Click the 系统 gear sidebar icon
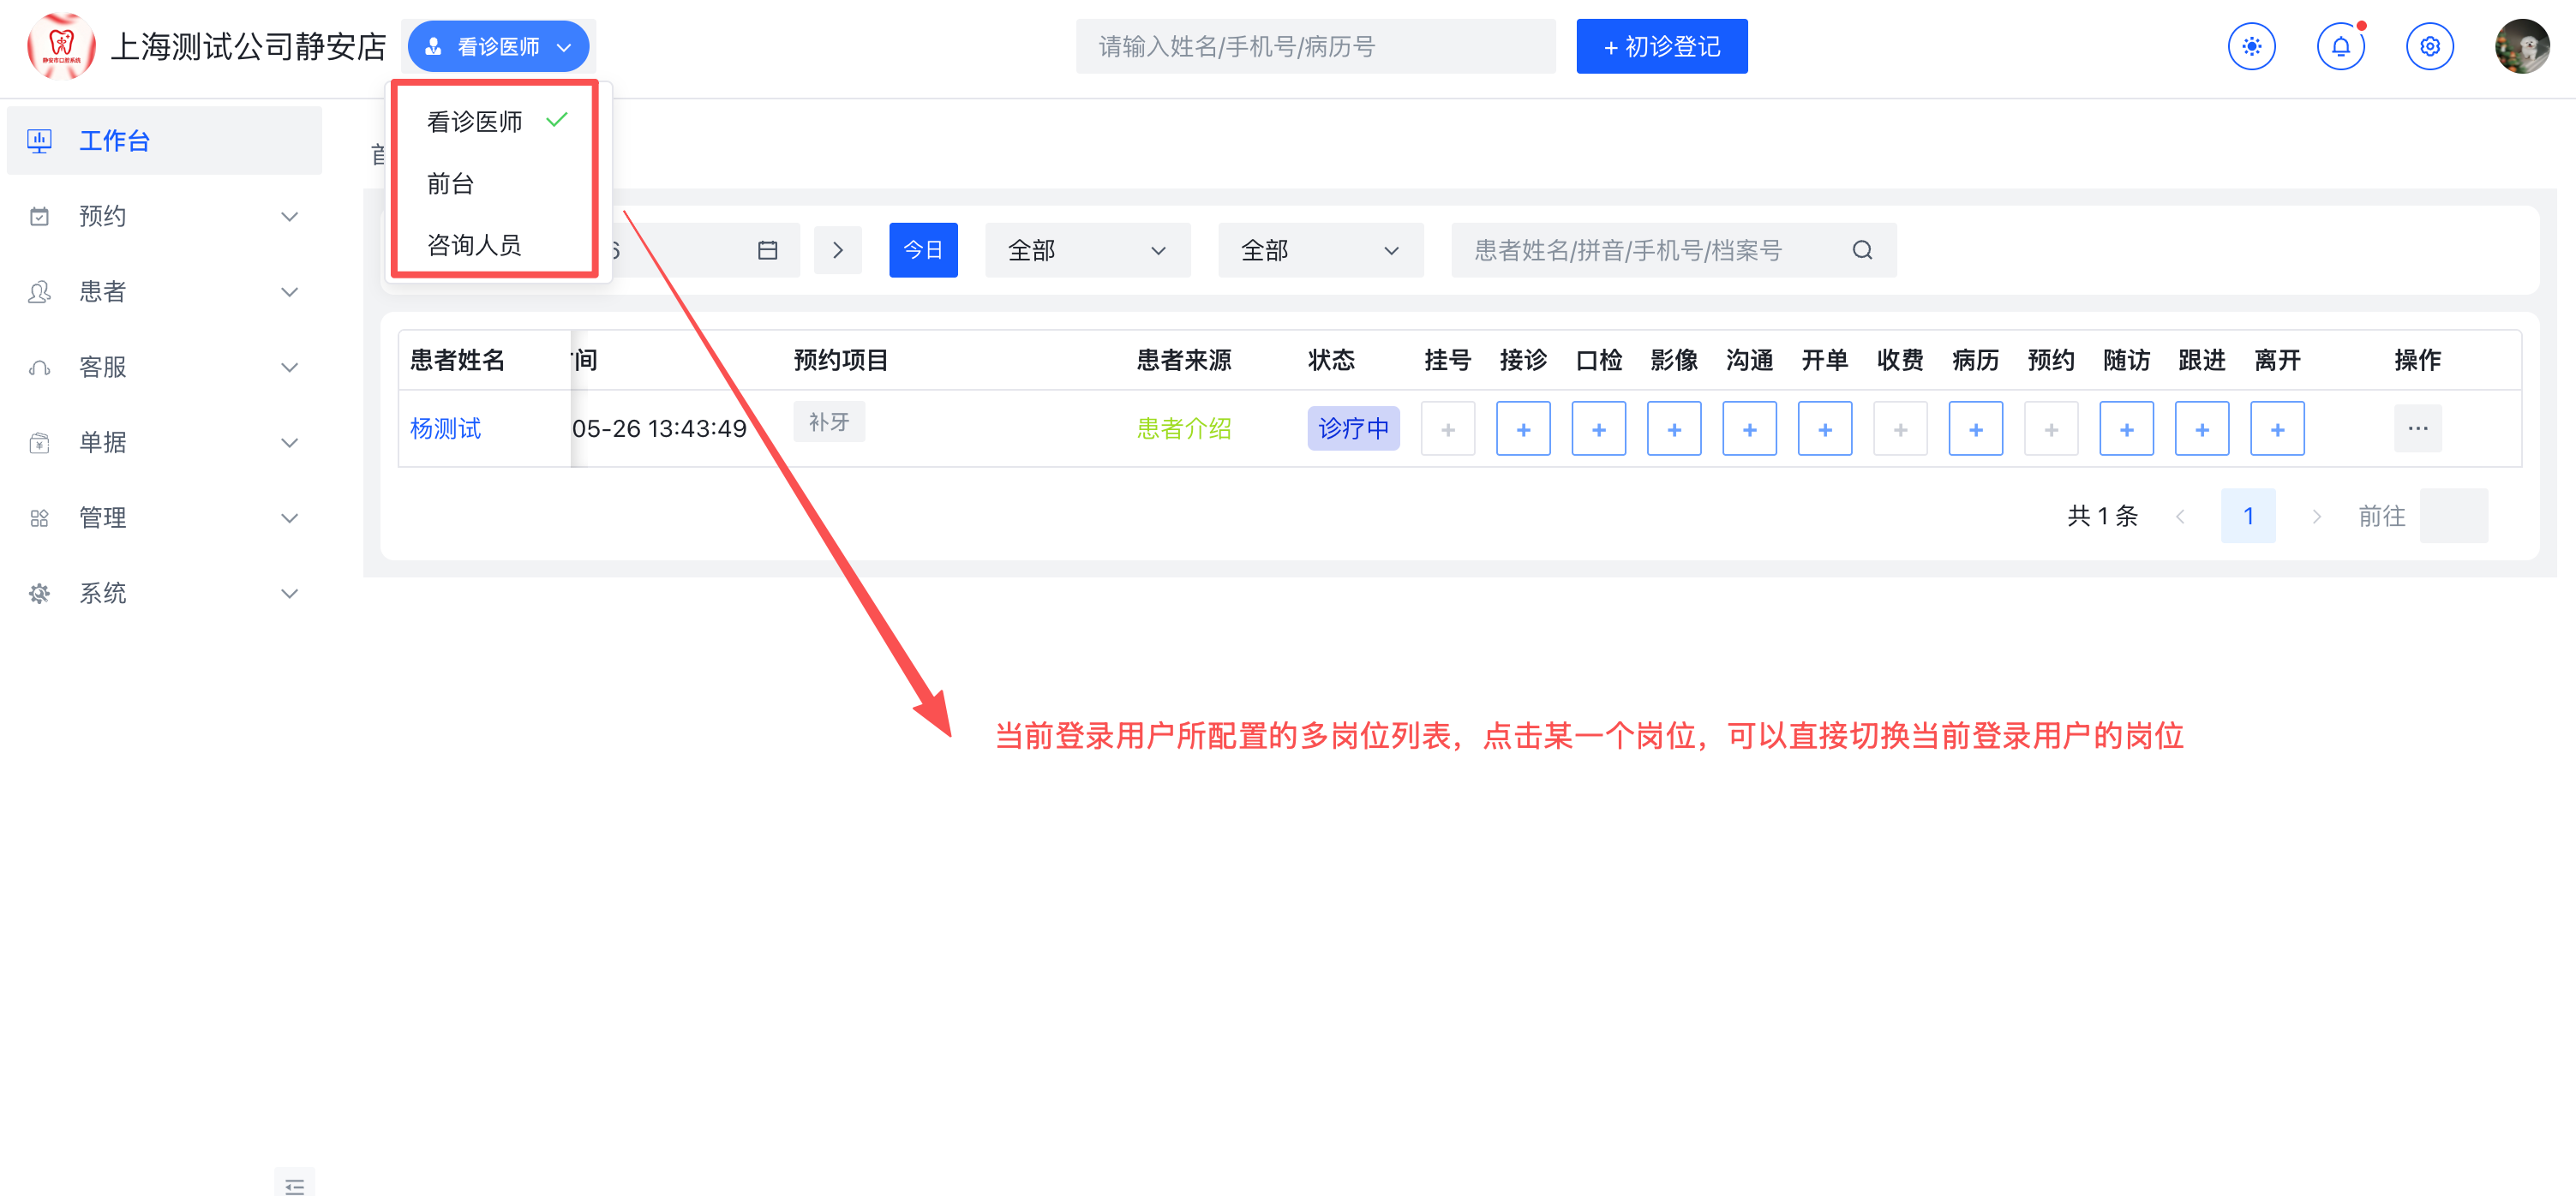This screenshot has width=2576, height=1196. pos(39,593)
